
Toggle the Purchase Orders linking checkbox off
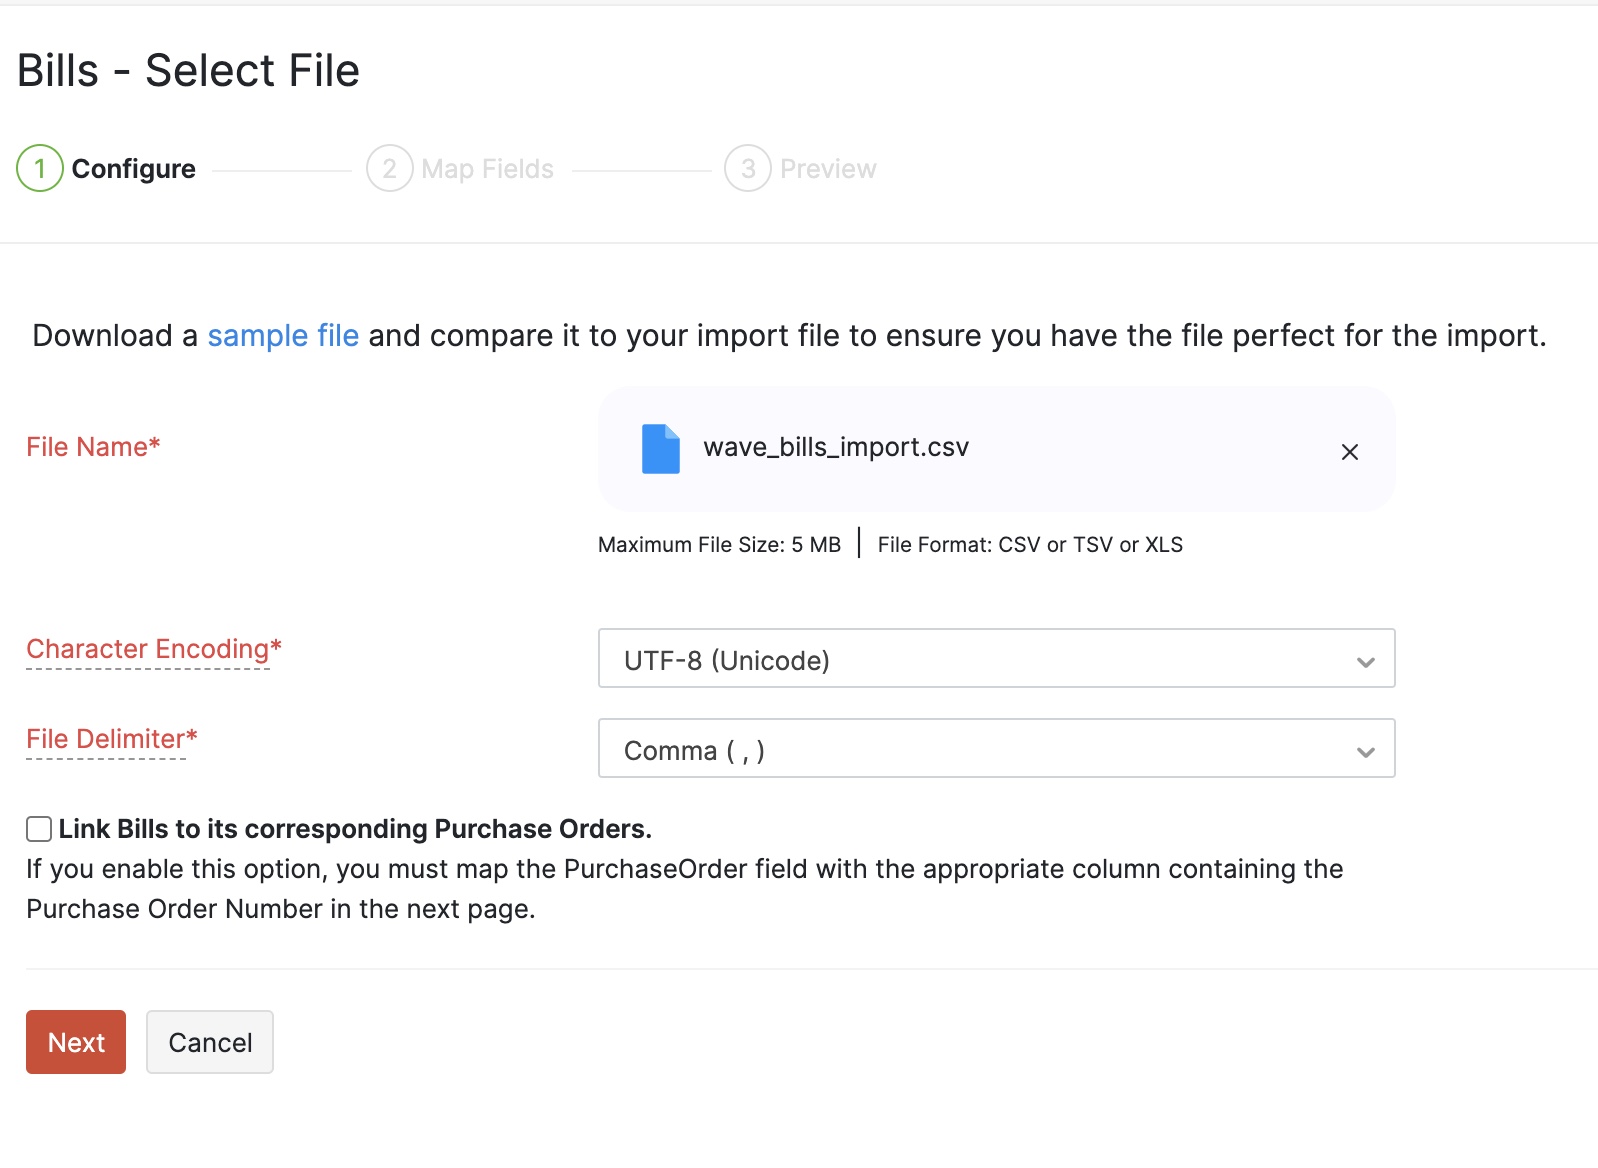click(x=39, y=828)
